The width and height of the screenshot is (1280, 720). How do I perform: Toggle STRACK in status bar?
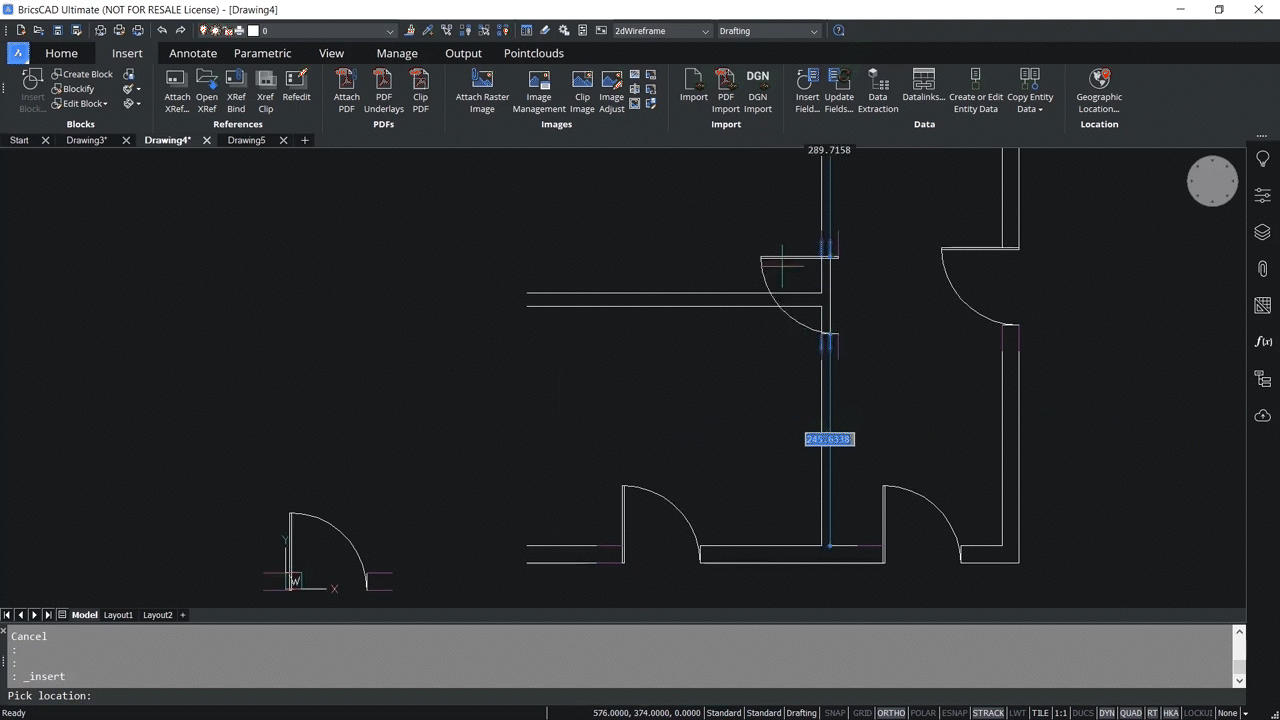[x=988, y=713]
